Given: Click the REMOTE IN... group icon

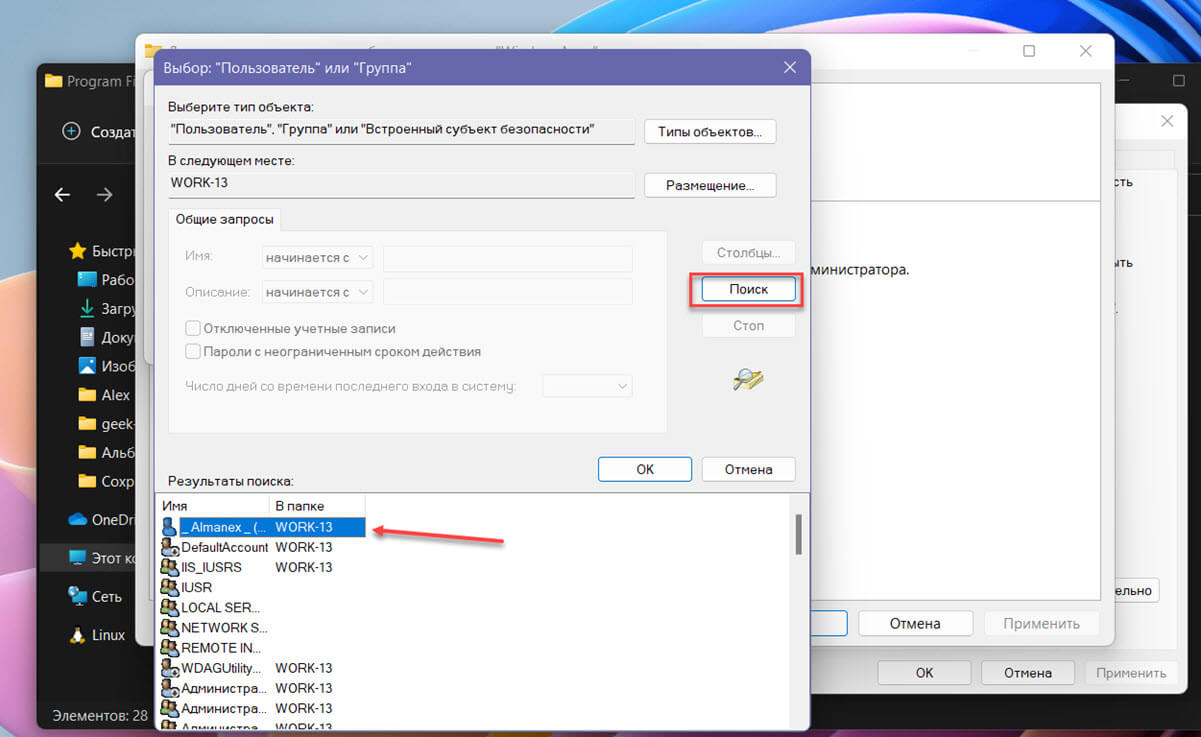Looking at the screenshot, I should click(x=170, y=647).
